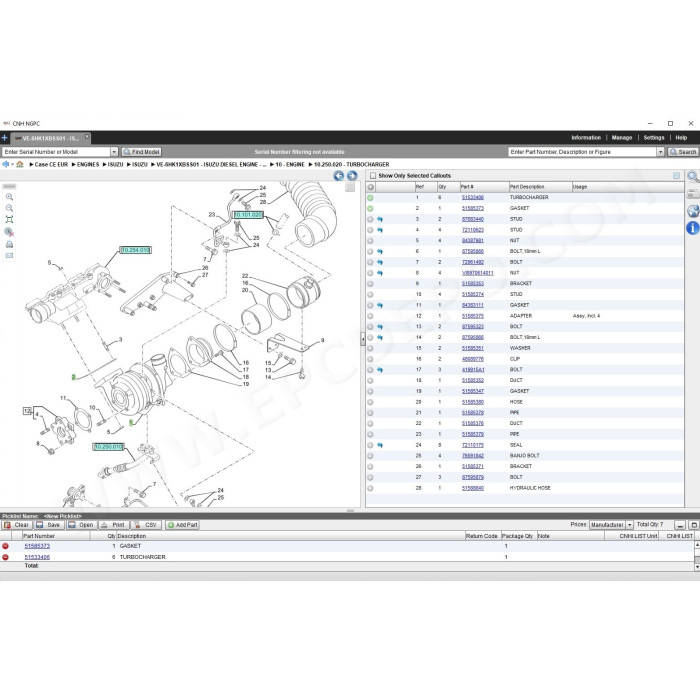The image size is (700, 700).
Task: Open the Manage menu
Action: [x=621, y=138]
